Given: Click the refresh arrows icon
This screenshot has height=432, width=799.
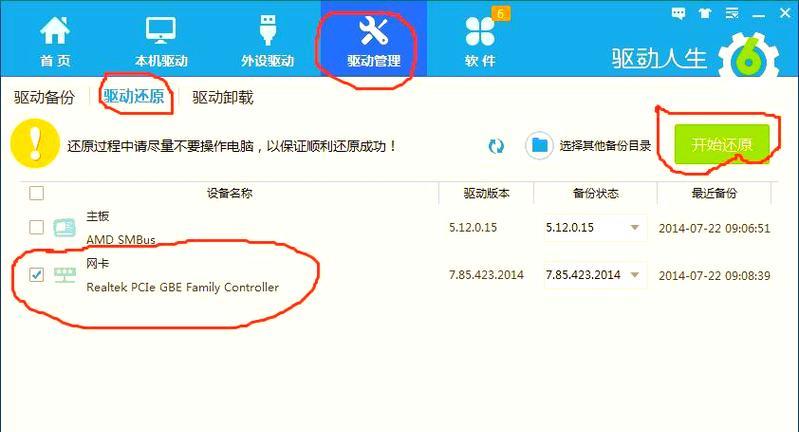Looking at the screenshot, I should [496, 146].
